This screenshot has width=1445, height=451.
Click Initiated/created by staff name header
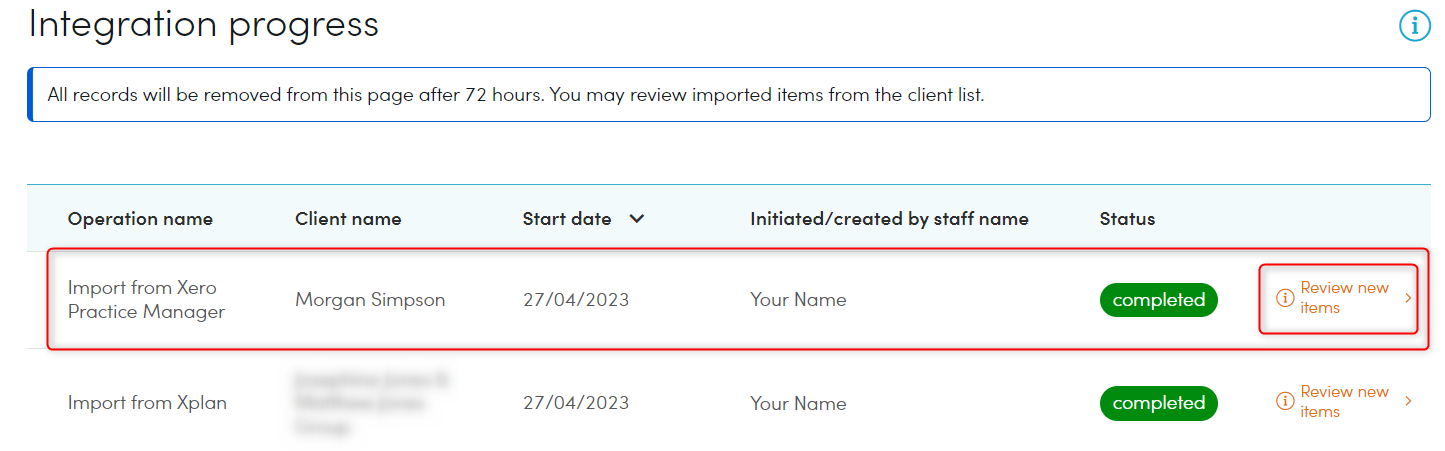(889, 219)
